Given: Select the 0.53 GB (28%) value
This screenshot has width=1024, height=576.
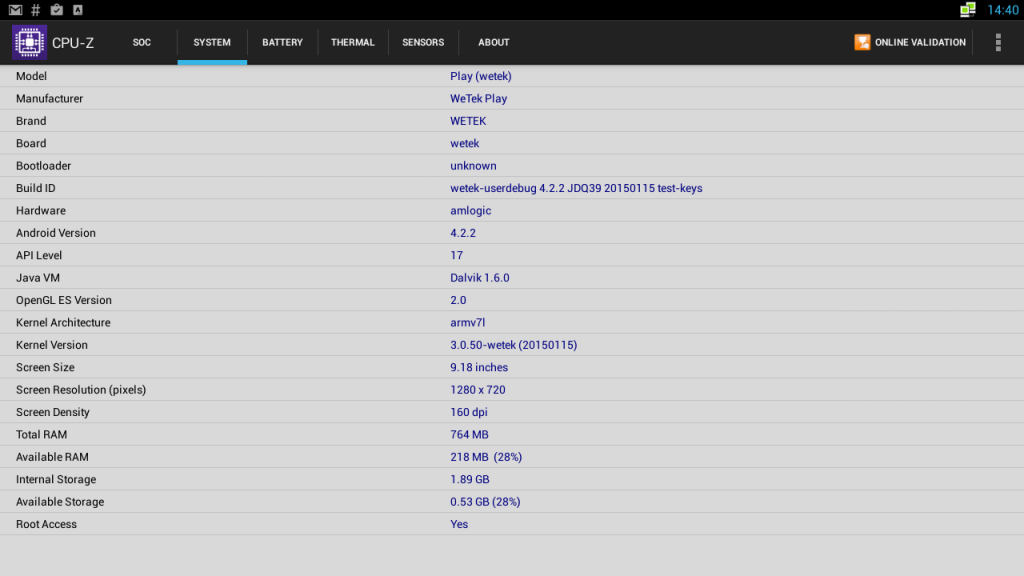Looking at the screenshot, I should pos(485,502).
